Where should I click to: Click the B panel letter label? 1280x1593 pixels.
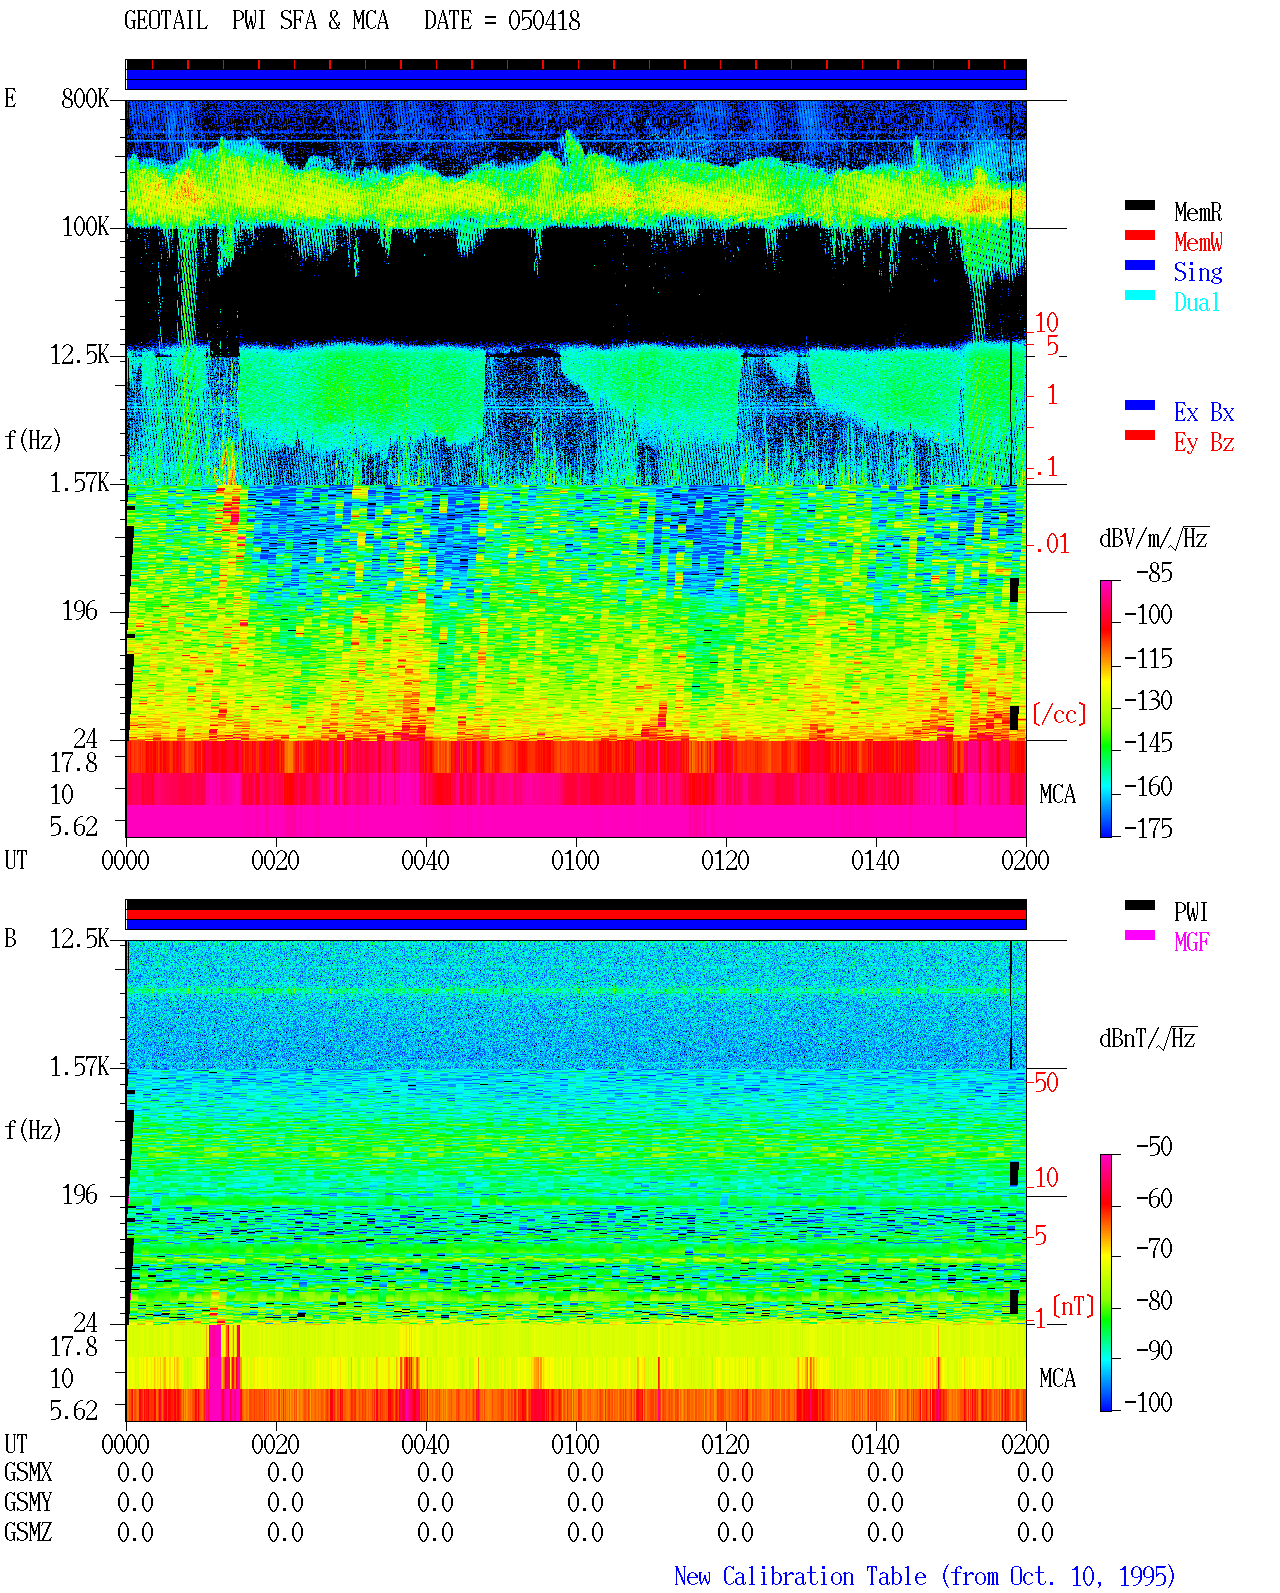tap(11, 938)
